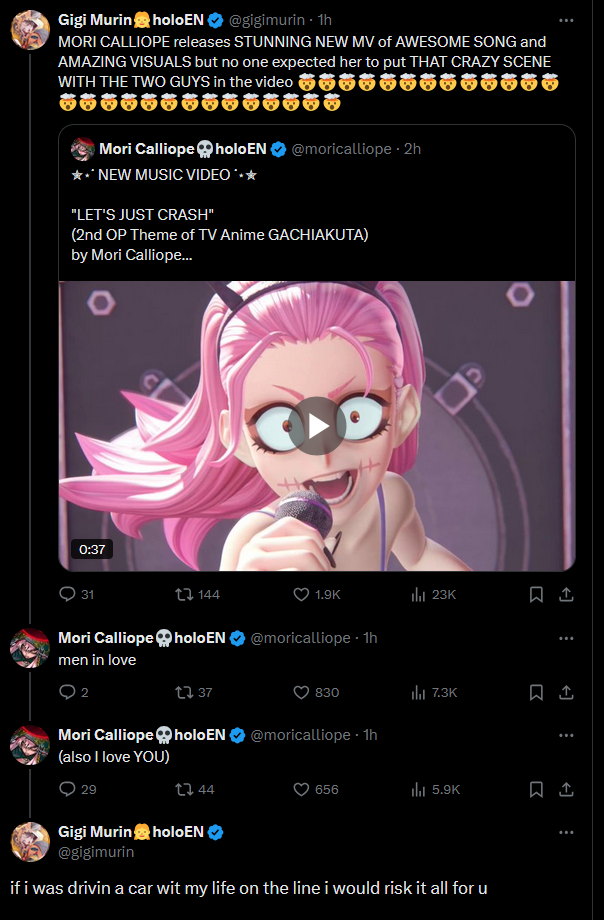
Task: Play the LET'S JUST CRASH music video
Action: click(317, 425)
